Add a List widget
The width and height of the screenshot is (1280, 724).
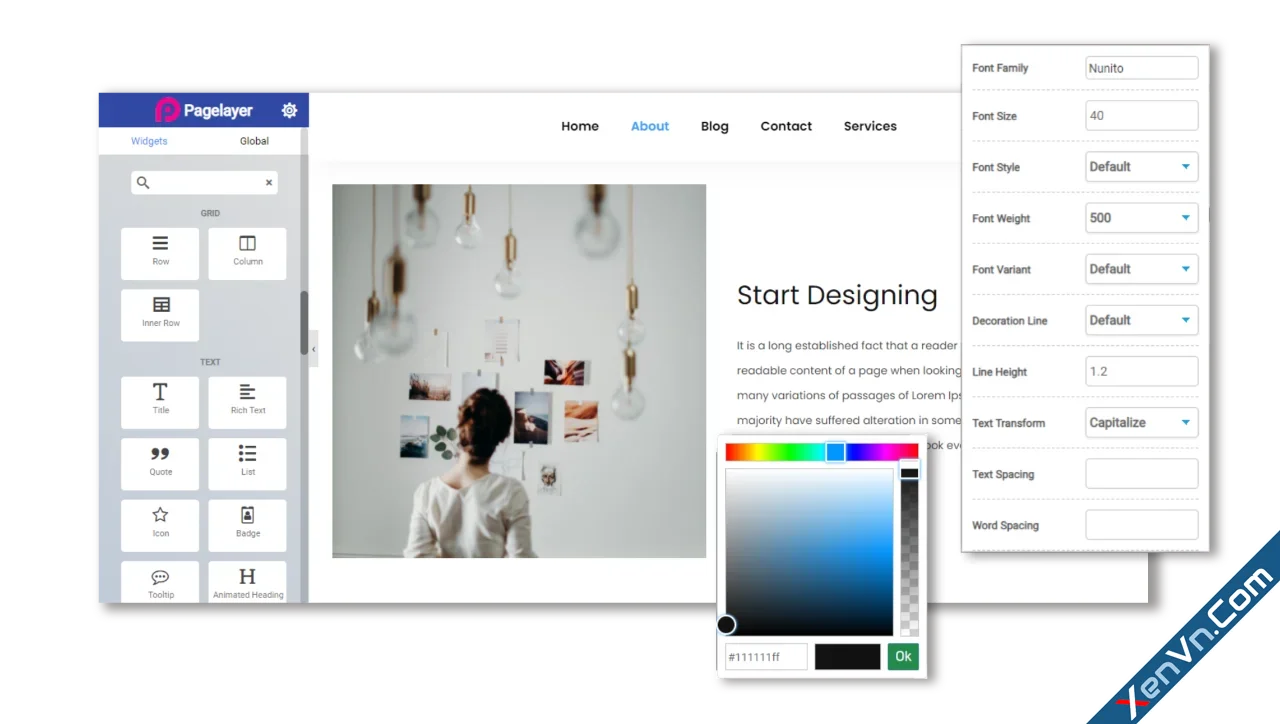247,464
